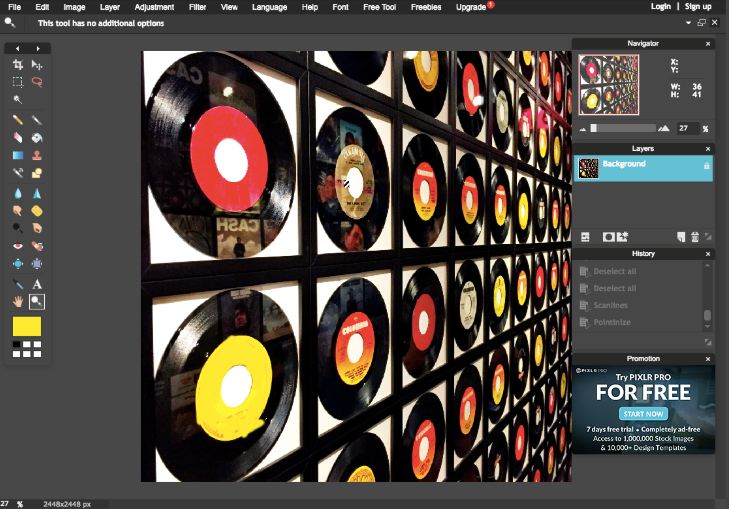The width and height of the screenshot is (729, 509).
Task: Select the Lasso tool
Action: tap(37, 82)
